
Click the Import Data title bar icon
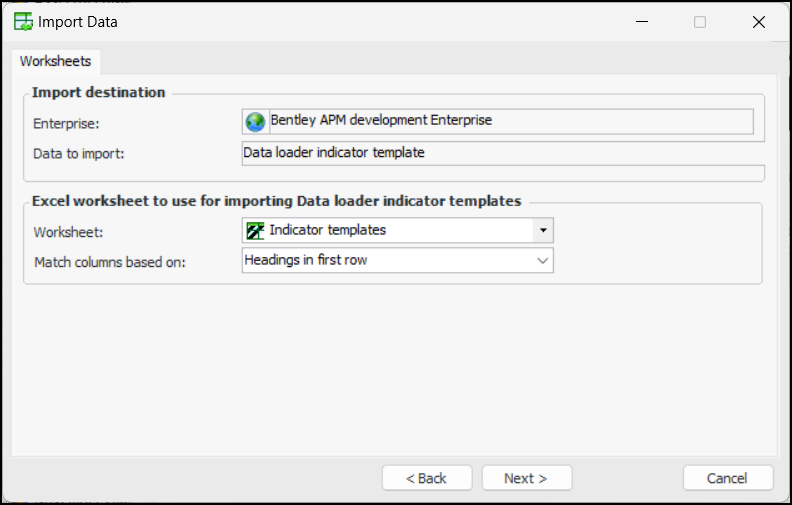coord(23,21)
